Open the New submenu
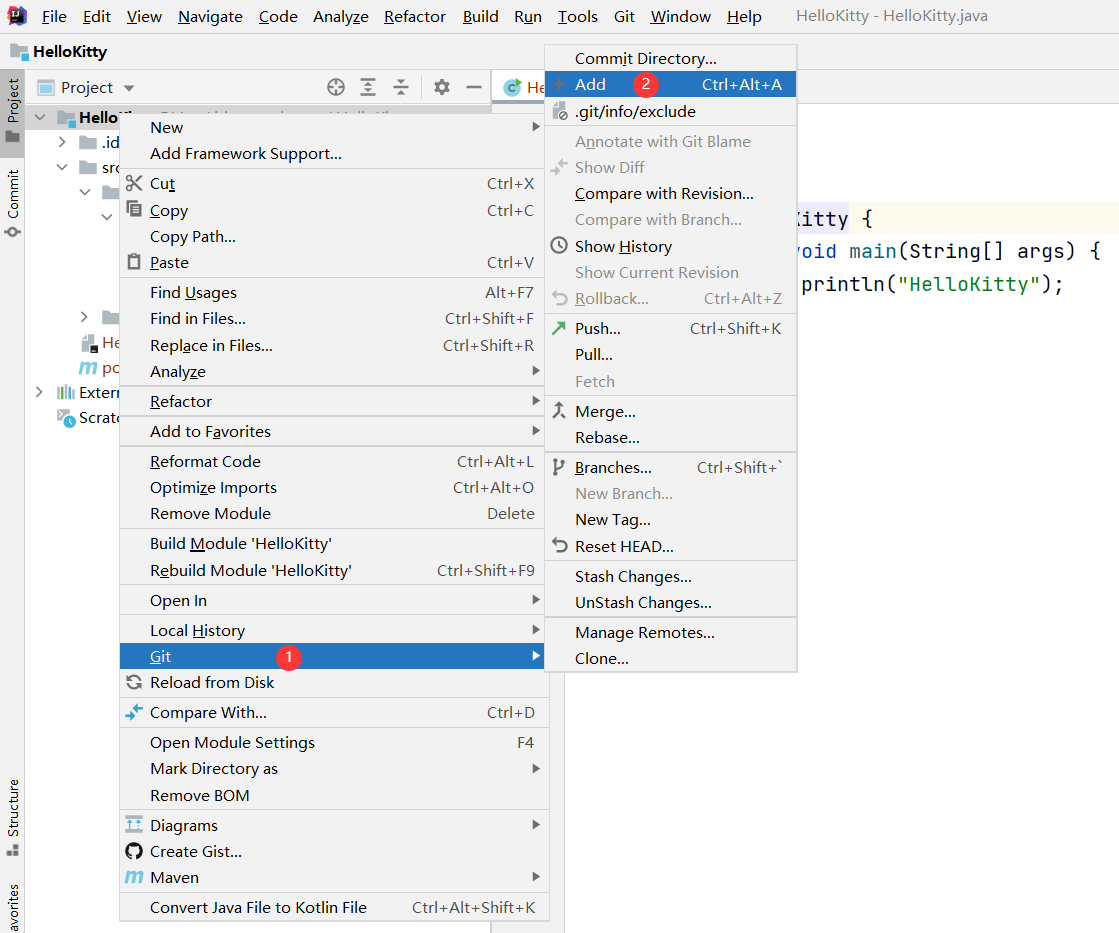Viewport: 1119px width, 933px height. [334, 128]
